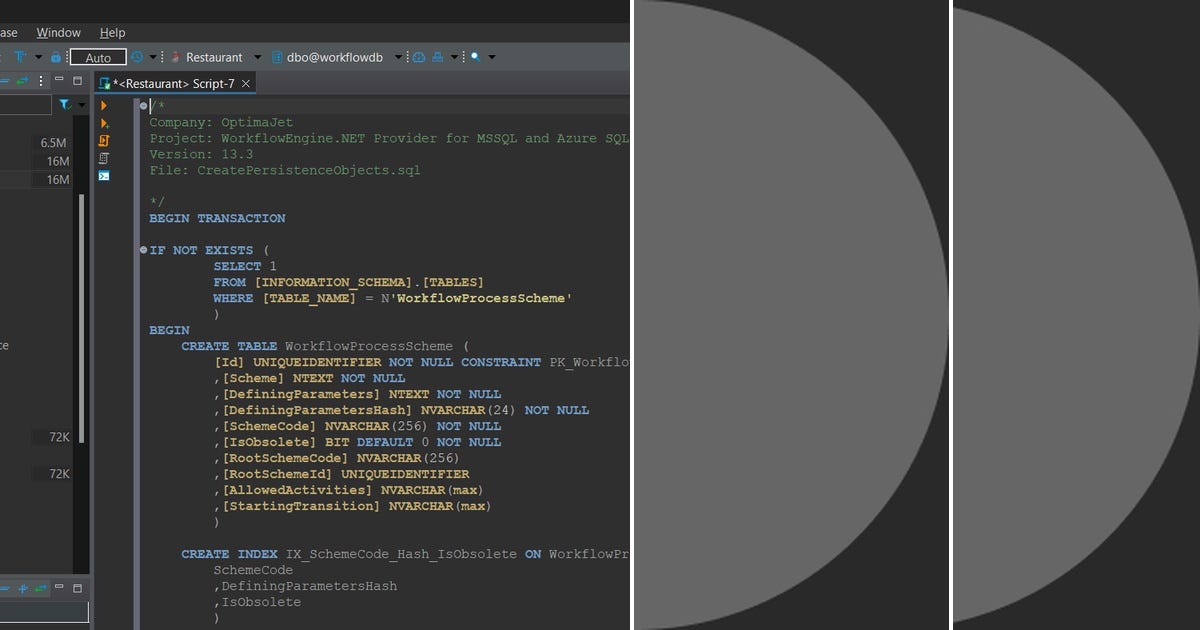Open the Window menu
1200x630 pixels.
point(58,32)
